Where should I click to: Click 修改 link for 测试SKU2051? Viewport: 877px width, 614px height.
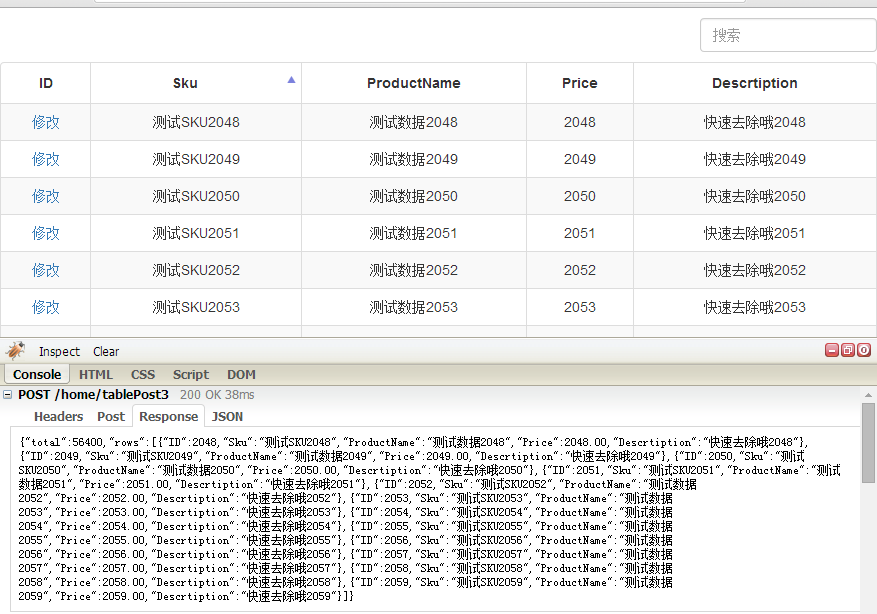point(45,233)
